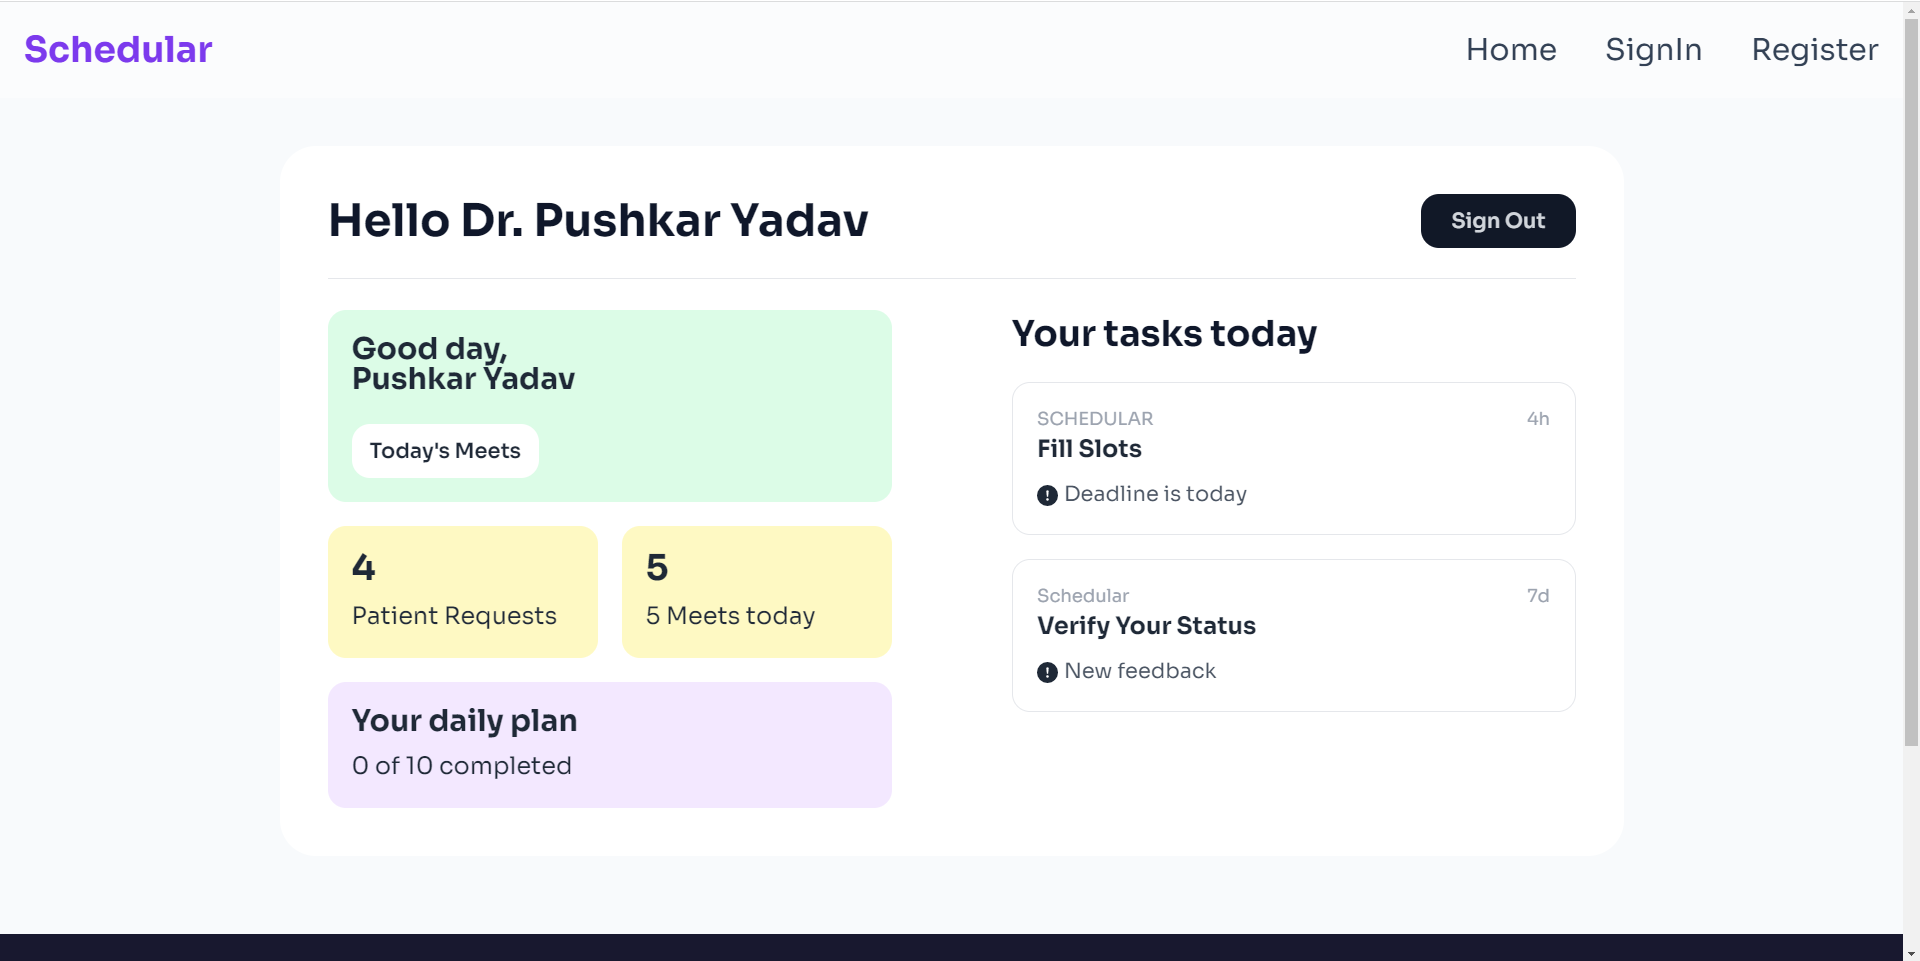This screenshot has height=961, width=1920.
Task: Go to the SignIn page
Action: pos(1653,49)
